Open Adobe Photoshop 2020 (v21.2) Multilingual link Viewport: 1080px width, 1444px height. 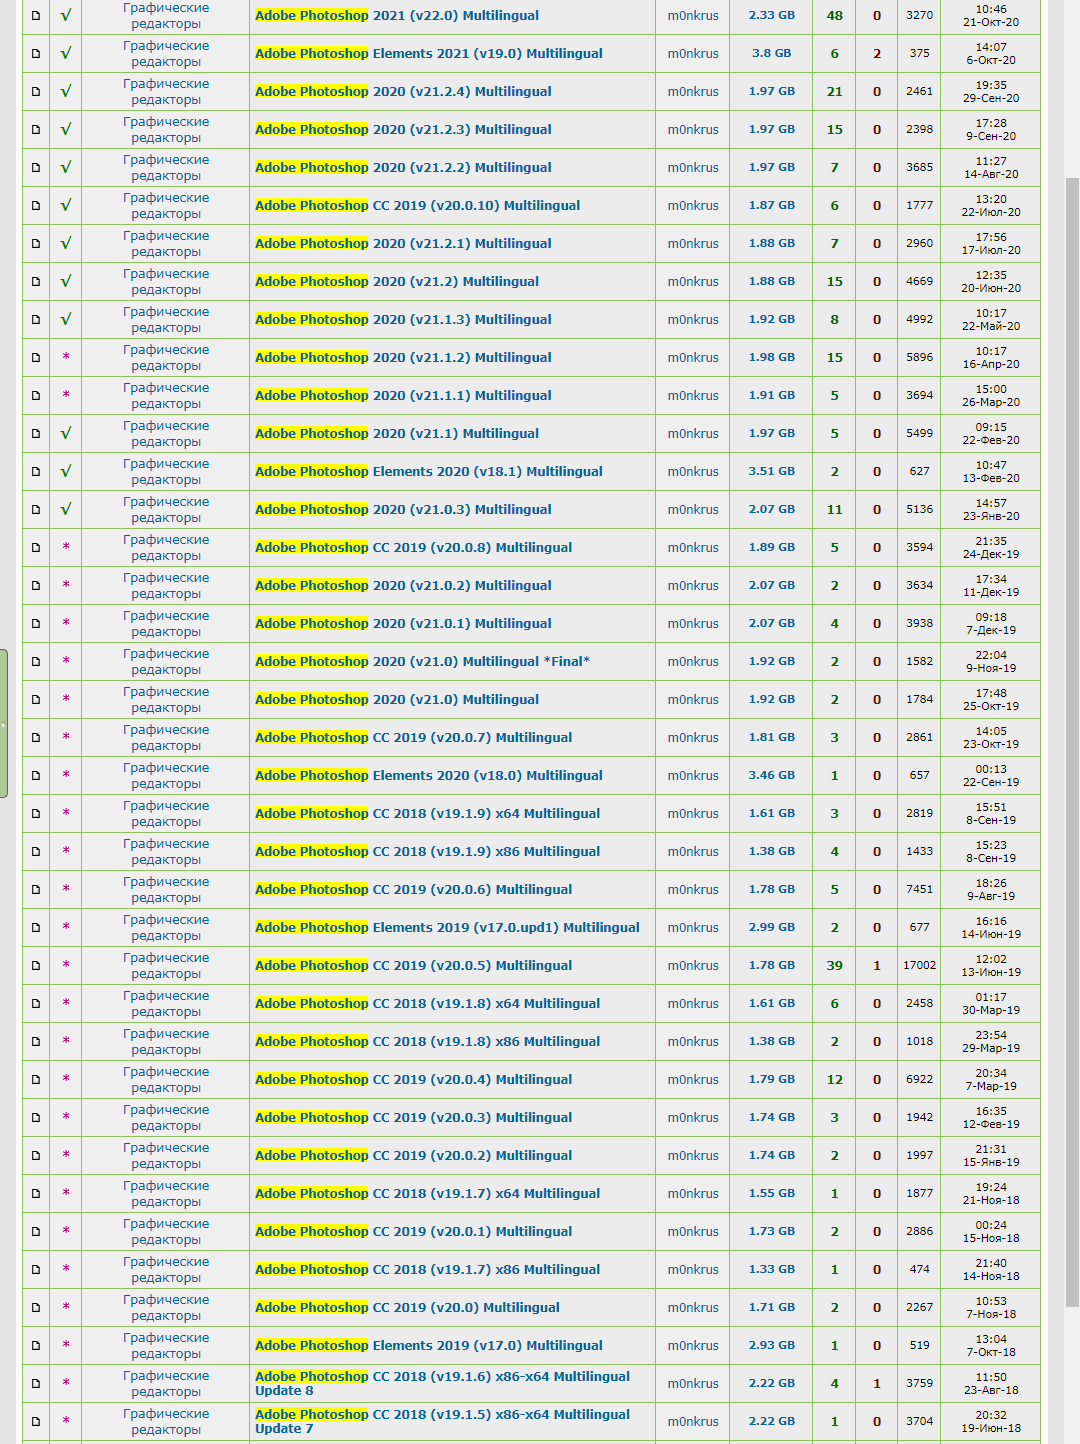[397, 282]
